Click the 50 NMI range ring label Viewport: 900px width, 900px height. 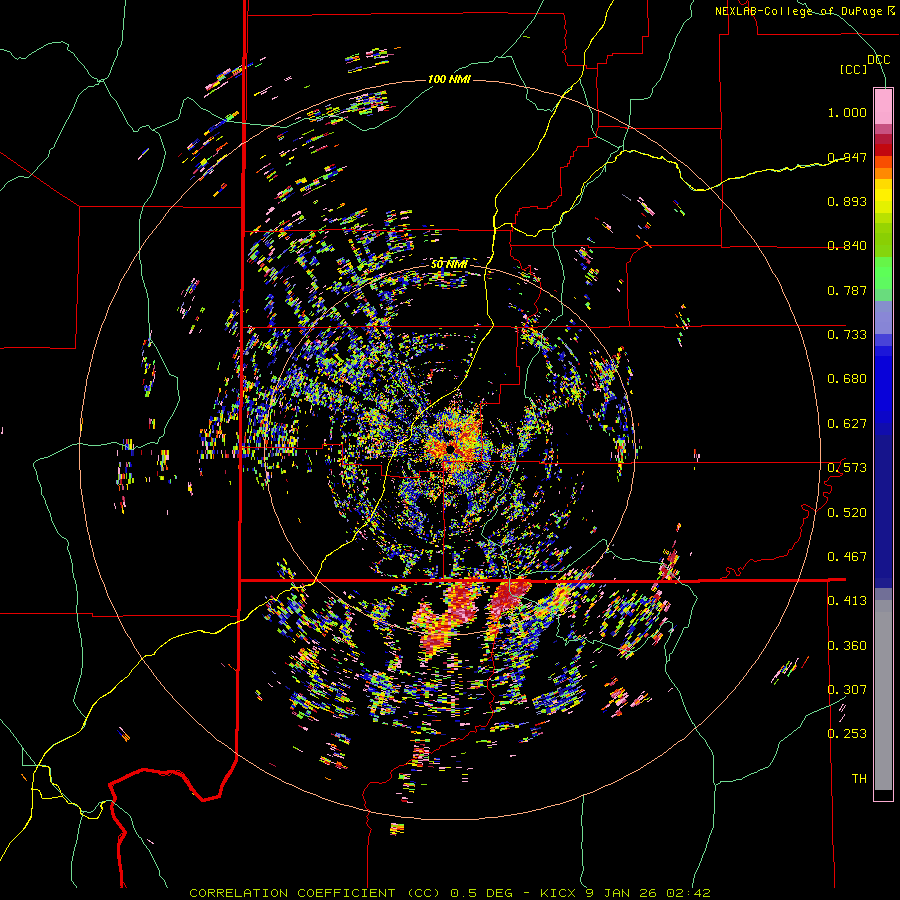coord(449,265)
